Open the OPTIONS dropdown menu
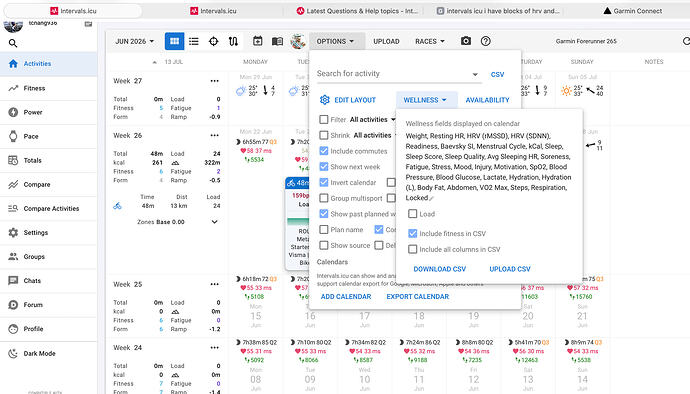690x394 pixels. (337, 41)
